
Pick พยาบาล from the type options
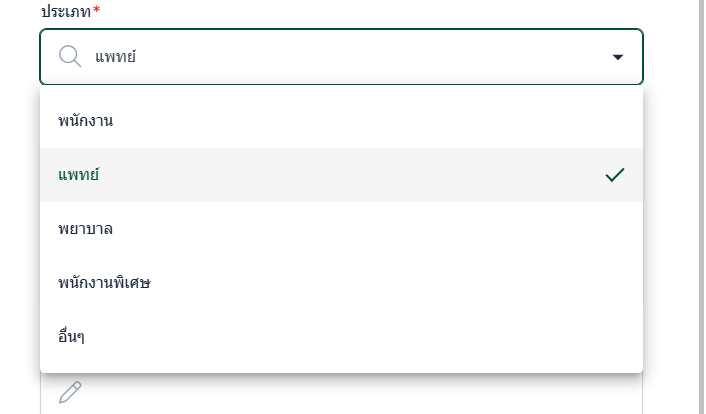(85, 229)
